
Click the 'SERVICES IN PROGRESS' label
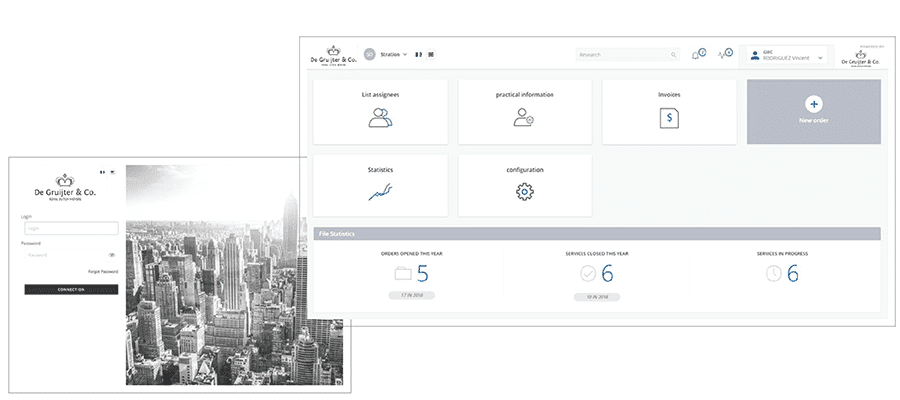tap(782, 254)
